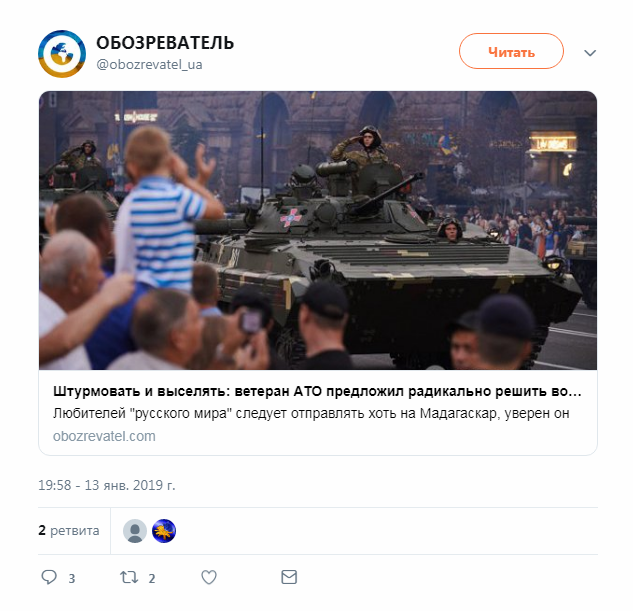Click retweet count 2 beside arrows
The width and height of the screenshot is (633, 611).
[152, 579]
